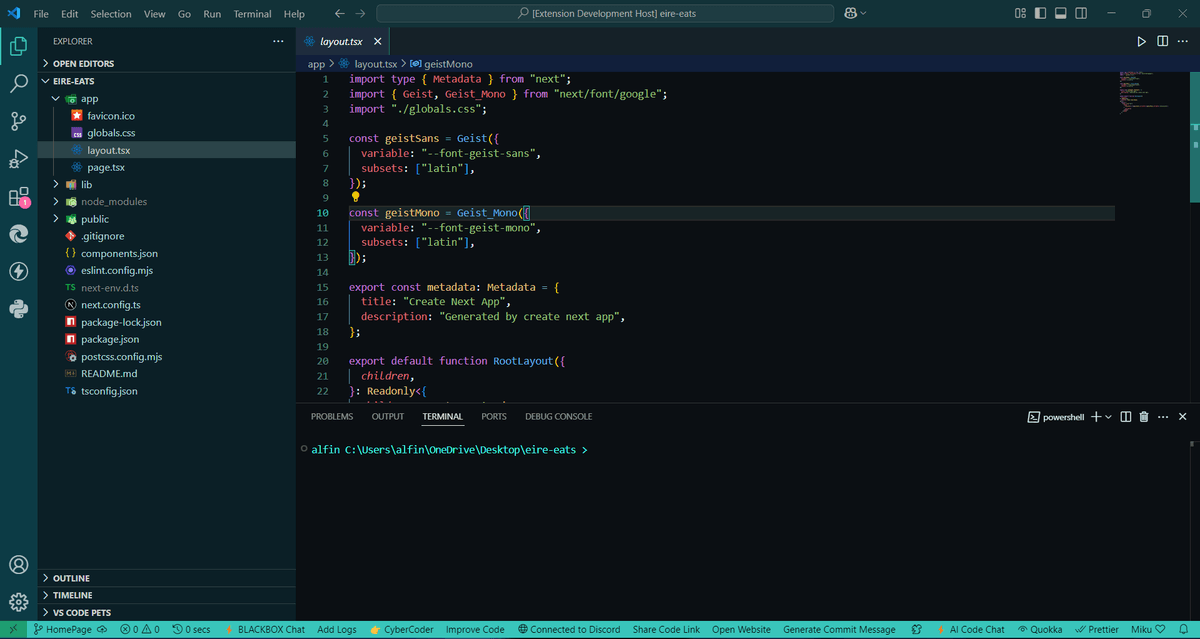Toggle Quokka in status bar
Viewport: 1200px width, 639px height.
[1040, 630]
